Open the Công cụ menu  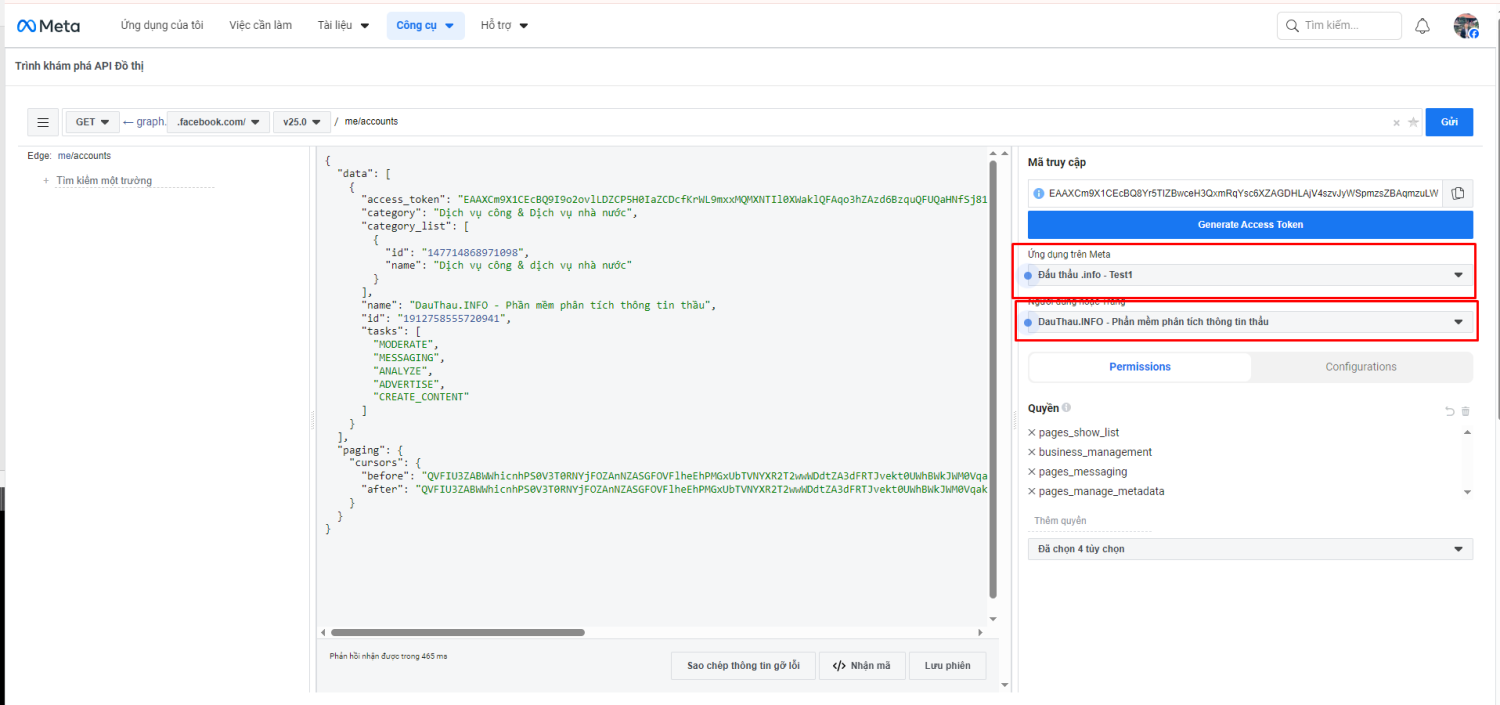pyautogui.click(x=425, y=26)
